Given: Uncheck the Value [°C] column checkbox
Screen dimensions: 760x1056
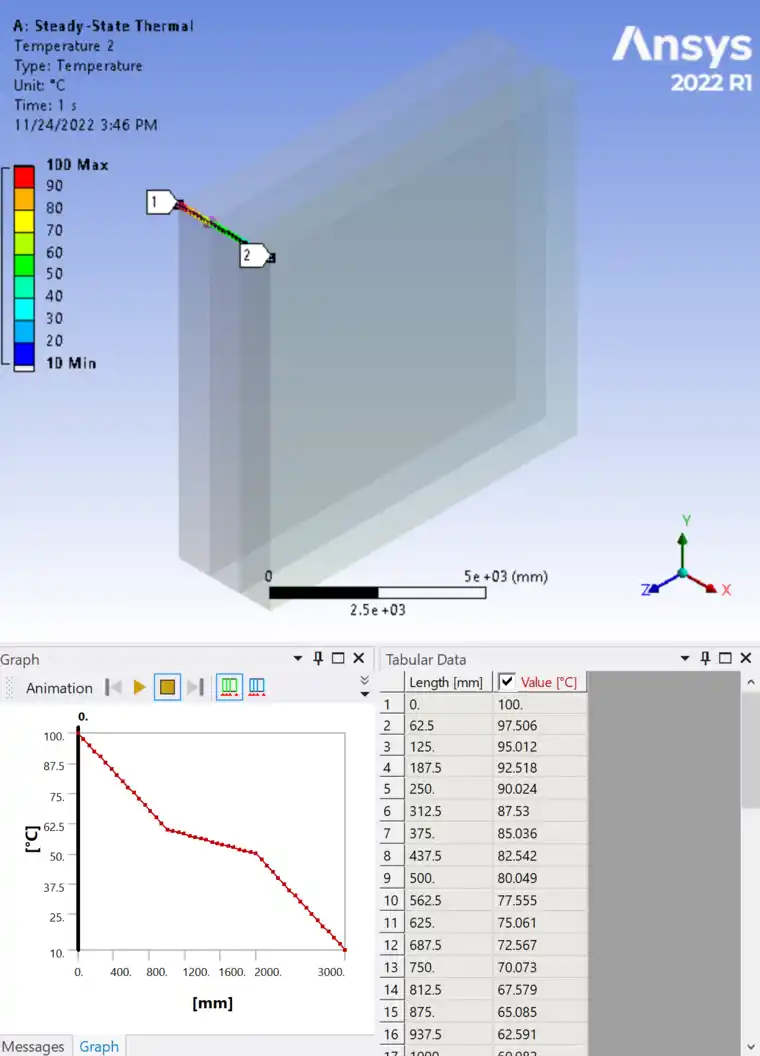Looking at the screenshot, I should tap(507, 682).
